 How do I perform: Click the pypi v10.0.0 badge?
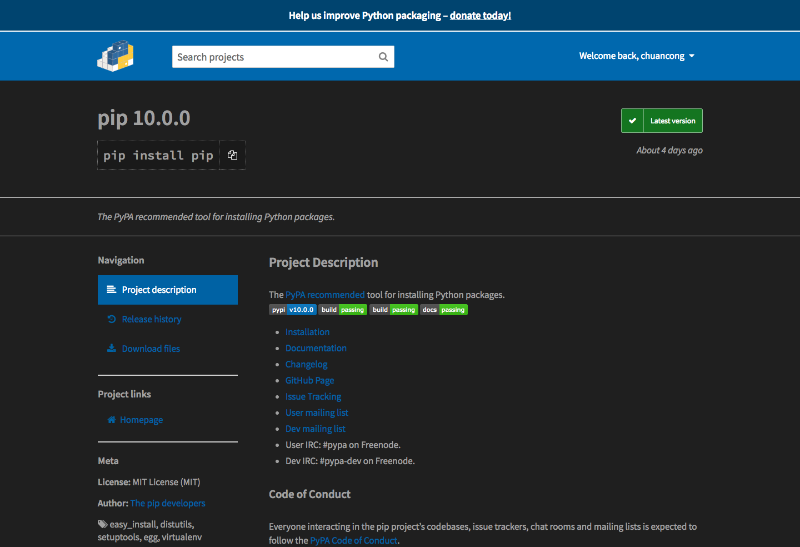pyautogui.click(x=293, y=310)
